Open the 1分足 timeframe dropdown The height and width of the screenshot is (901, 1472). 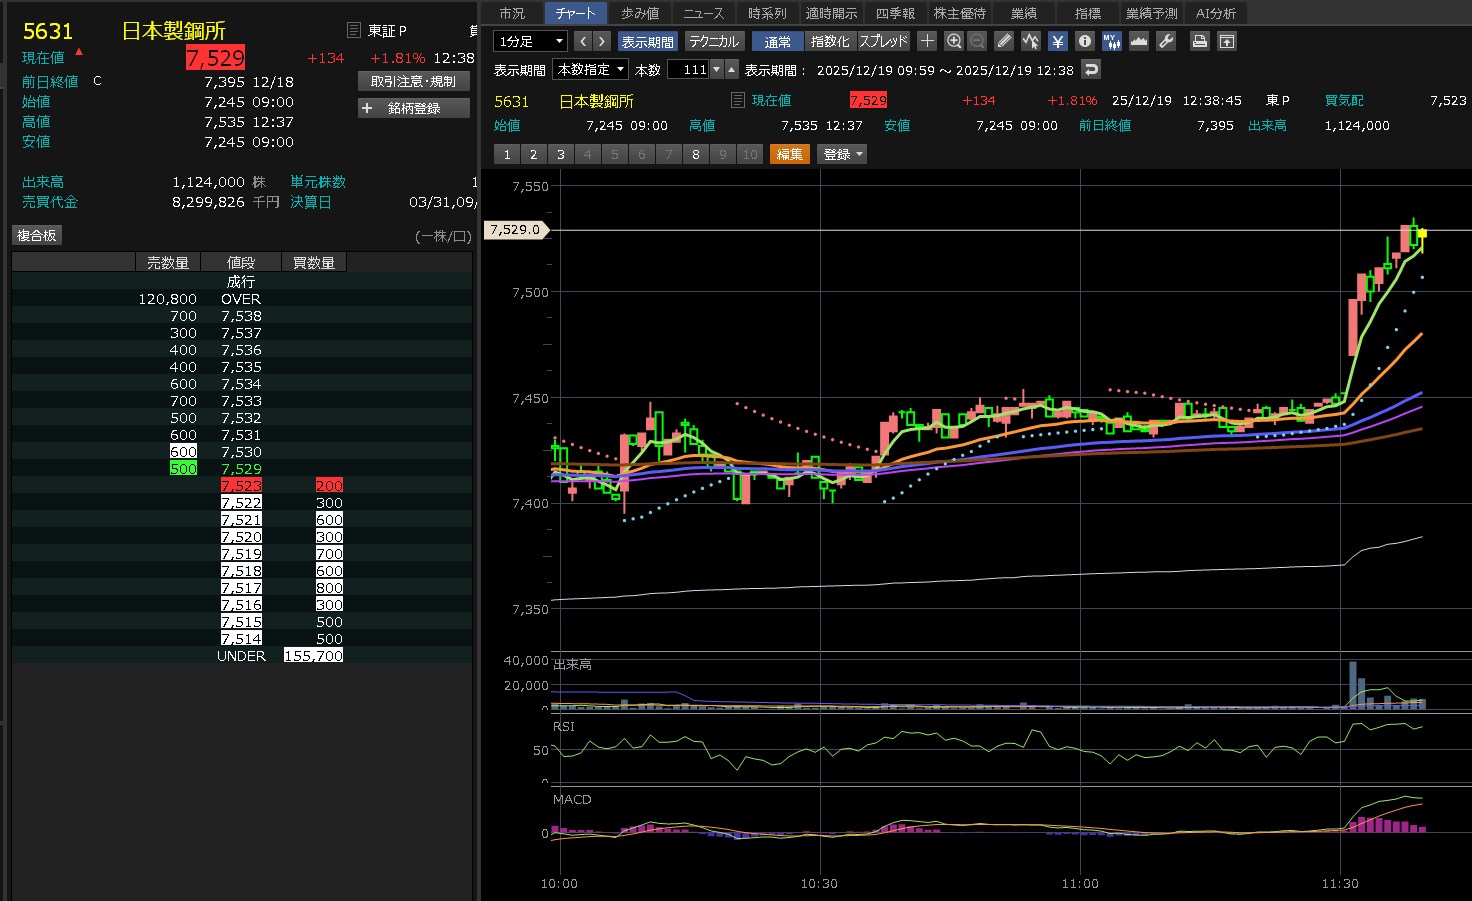click(x=531, y=41)
